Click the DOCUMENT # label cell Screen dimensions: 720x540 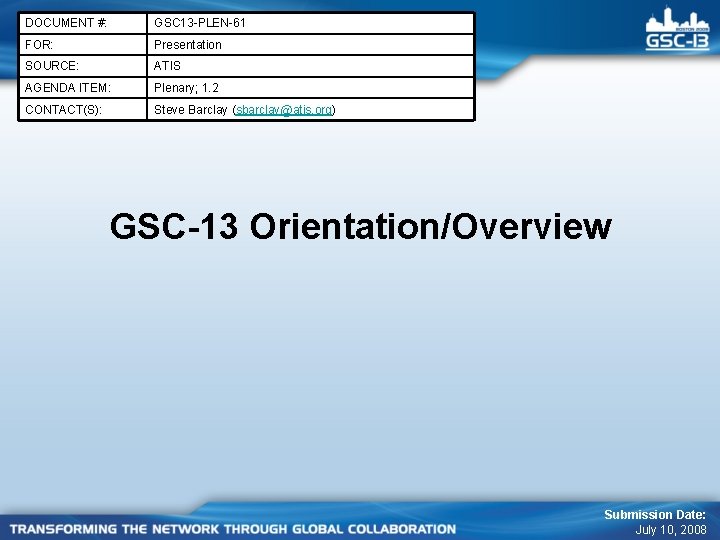click(83, 23)
